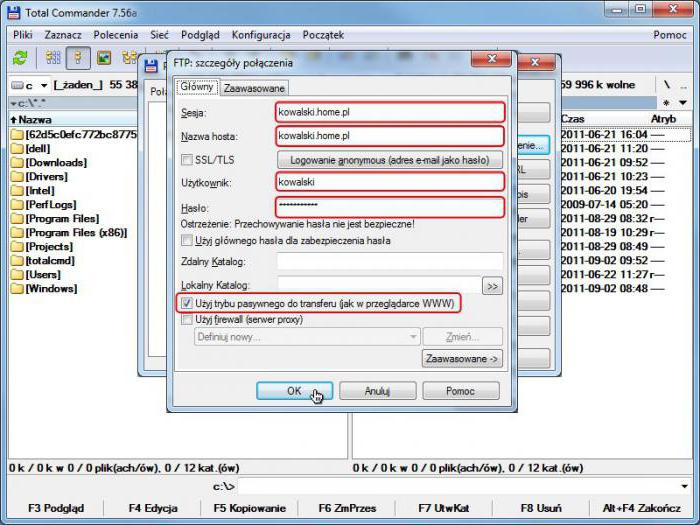Switch to thumbnail view toolbar icon
The height and width of the screenshot is (525, 700).
pyautogui.click(x=104, y=58)
